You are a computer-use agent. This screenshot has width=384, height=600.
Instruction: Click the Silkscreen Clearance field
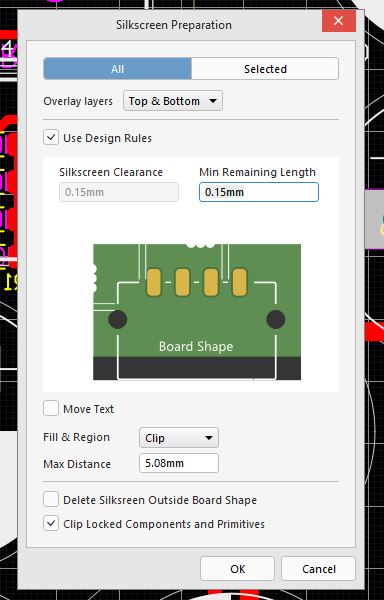[119, 192]
